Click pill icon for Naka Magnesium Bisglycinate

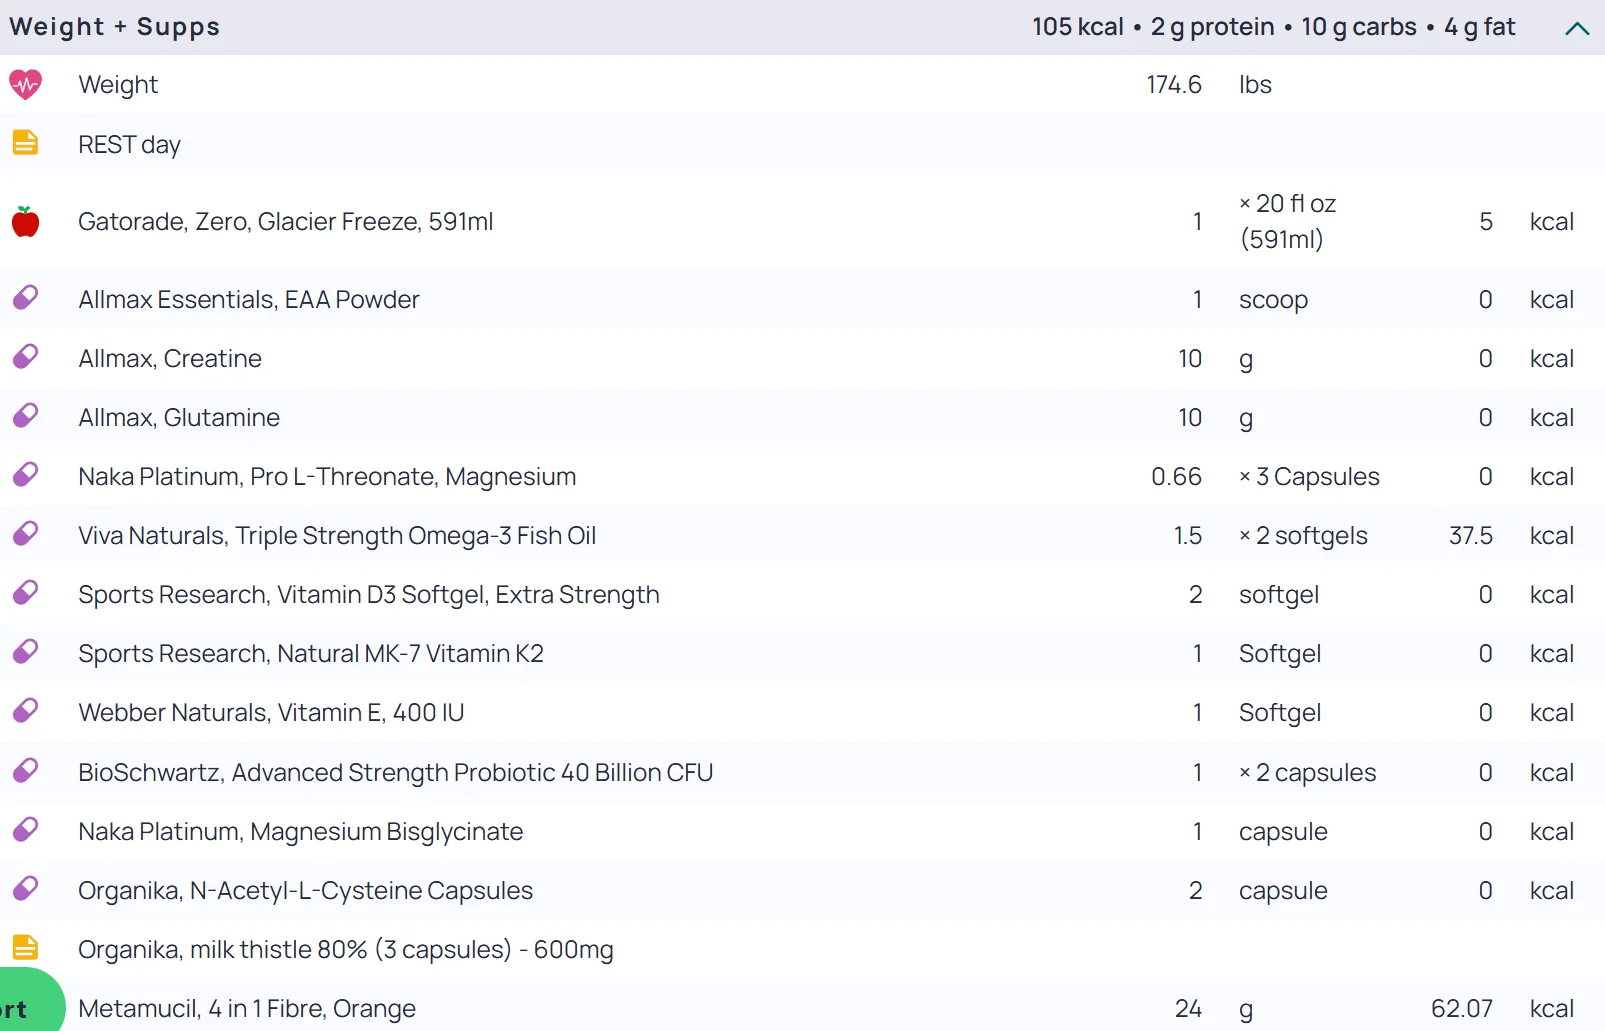(25, 830)
